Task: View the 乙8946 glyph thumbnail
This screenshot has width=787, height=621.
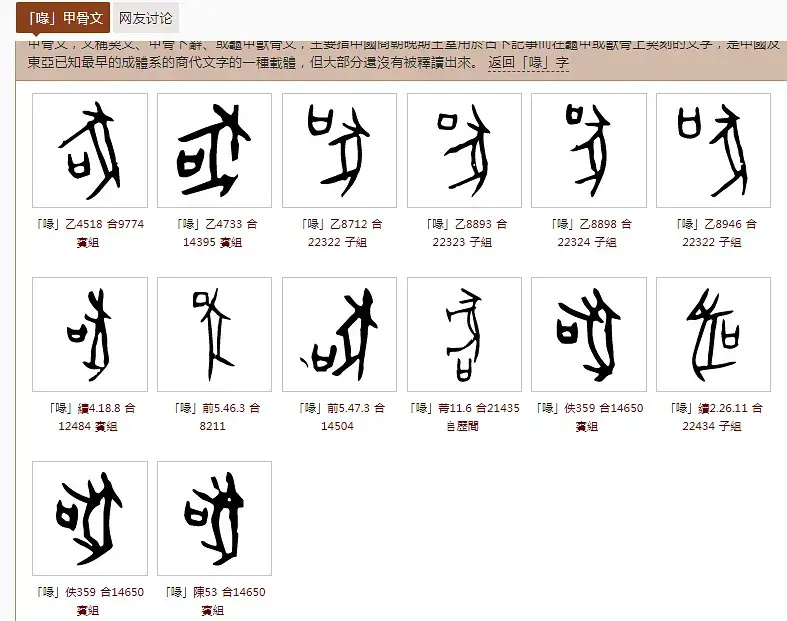Action: coord(713,150)
